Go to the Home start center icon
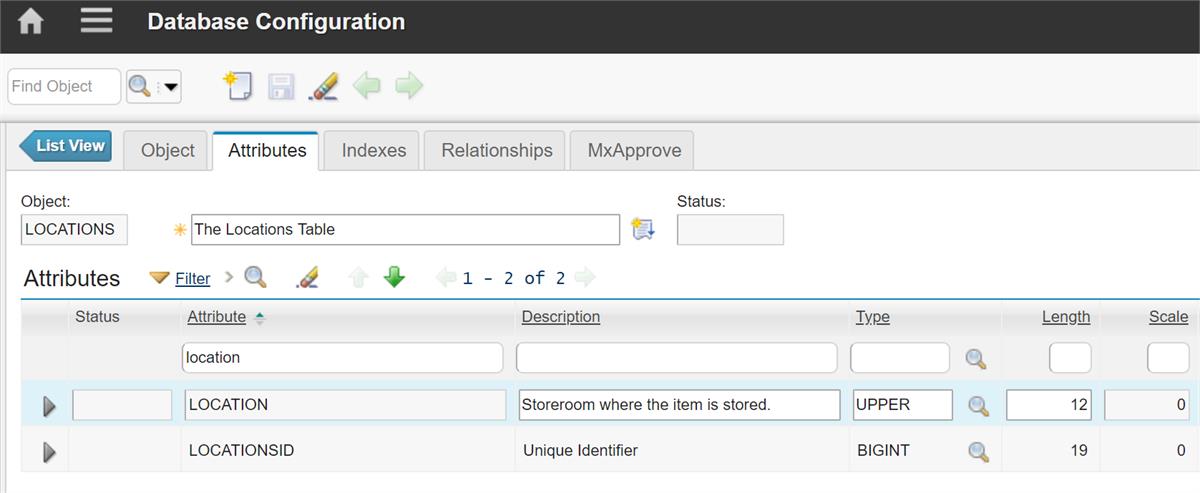 [31, 21]
